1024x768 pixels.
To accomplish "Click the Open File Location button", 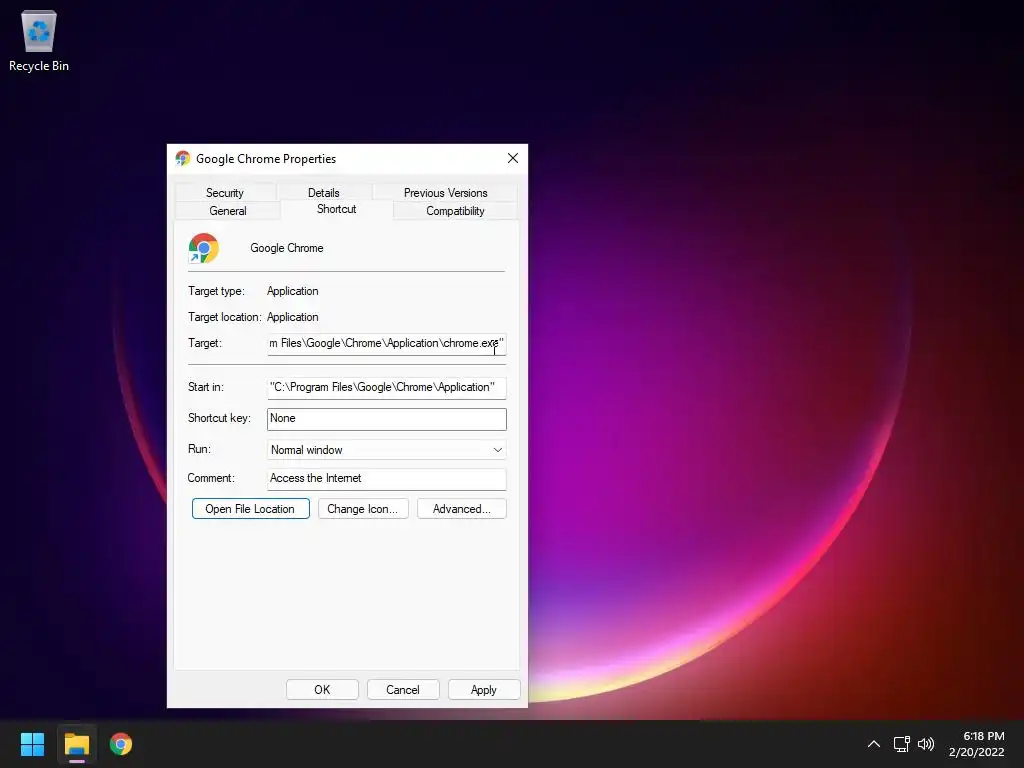I will point(250,509).
